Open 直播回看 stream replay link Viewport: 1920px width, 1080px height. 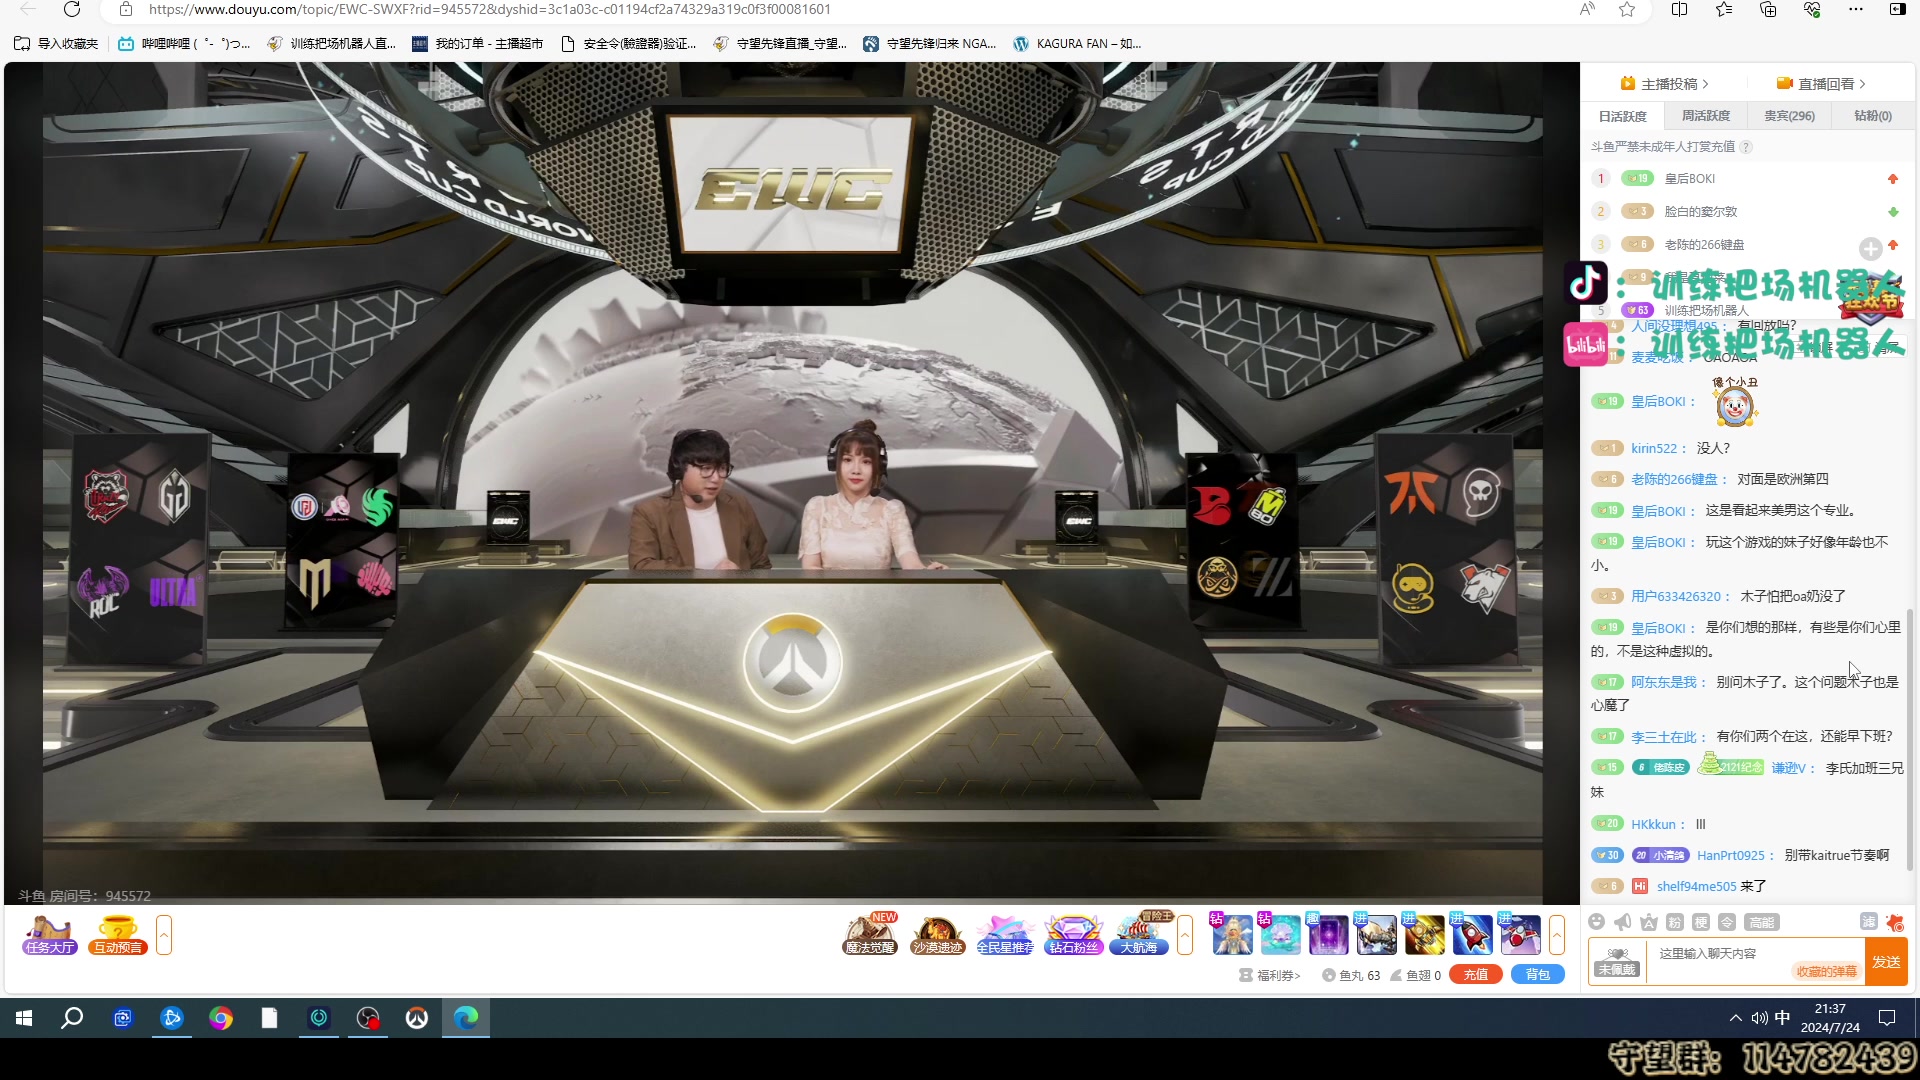click(1822, 84)
